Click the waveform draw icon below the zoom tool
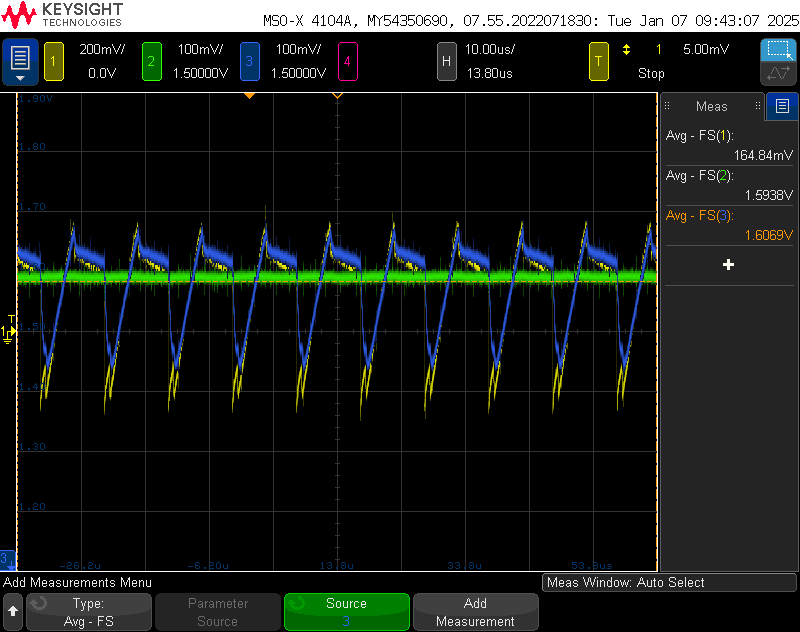The width and height of the screenshot is (800, 632). 778,73
